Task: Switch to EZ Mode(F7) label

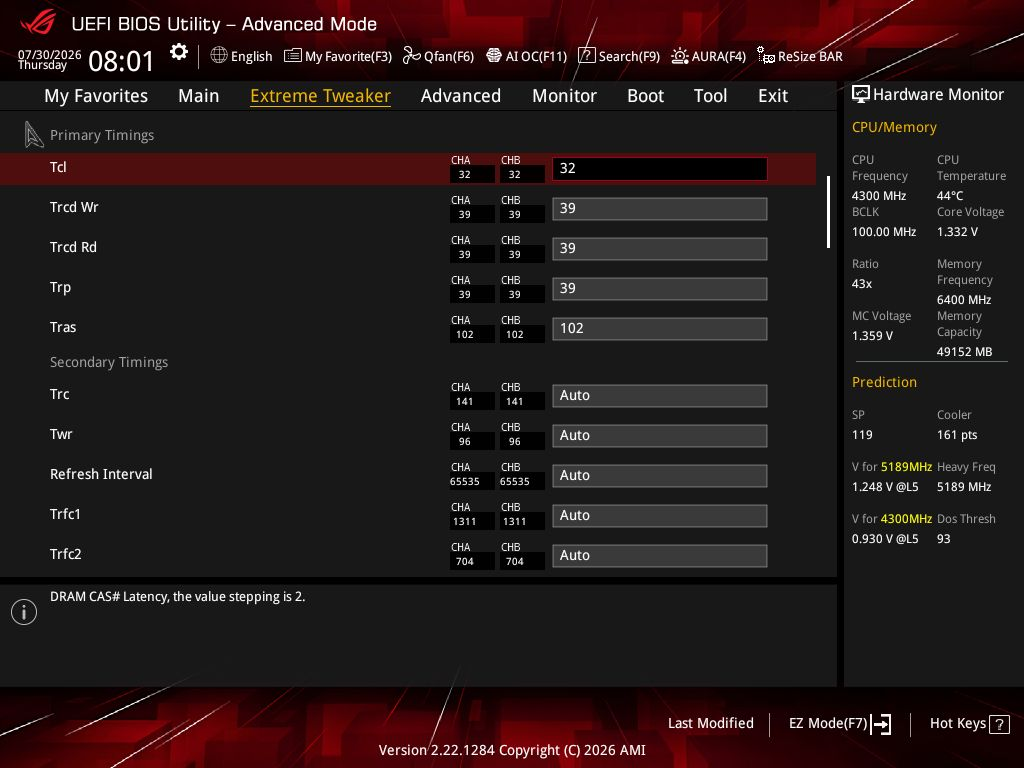Action: (827, 723)
